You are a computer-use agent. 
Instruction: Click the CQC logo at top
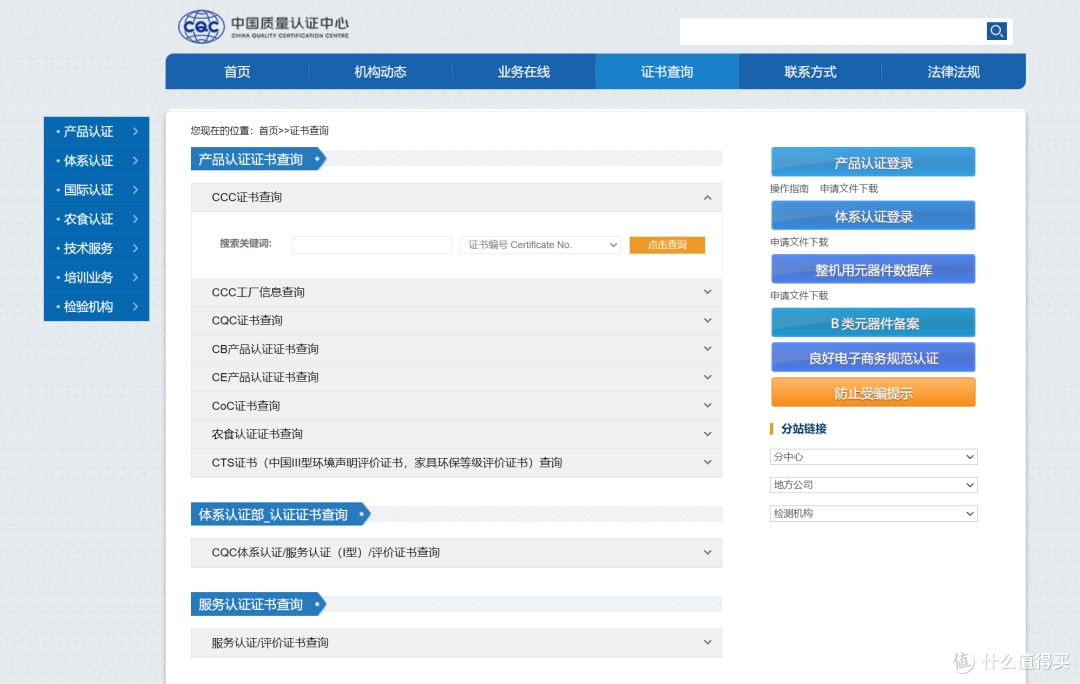[201, 27]
